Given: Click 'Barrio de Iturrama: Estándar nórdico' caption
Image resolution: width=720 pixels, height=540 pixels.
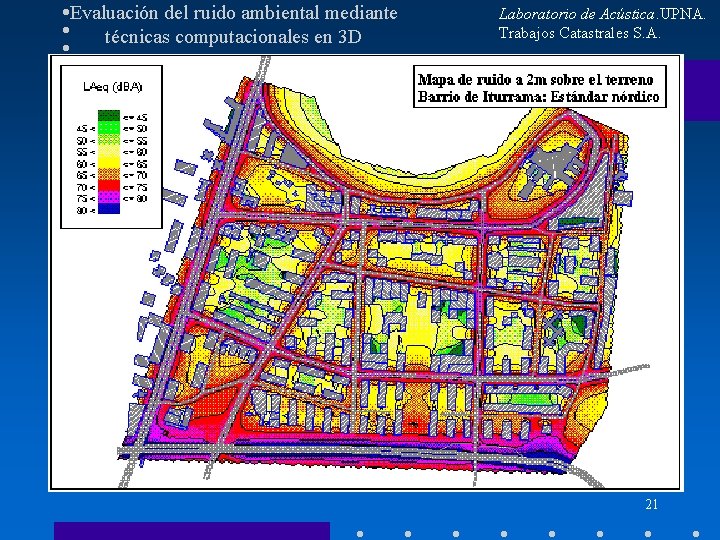Looking at the screenshot, I should point(539,97).
